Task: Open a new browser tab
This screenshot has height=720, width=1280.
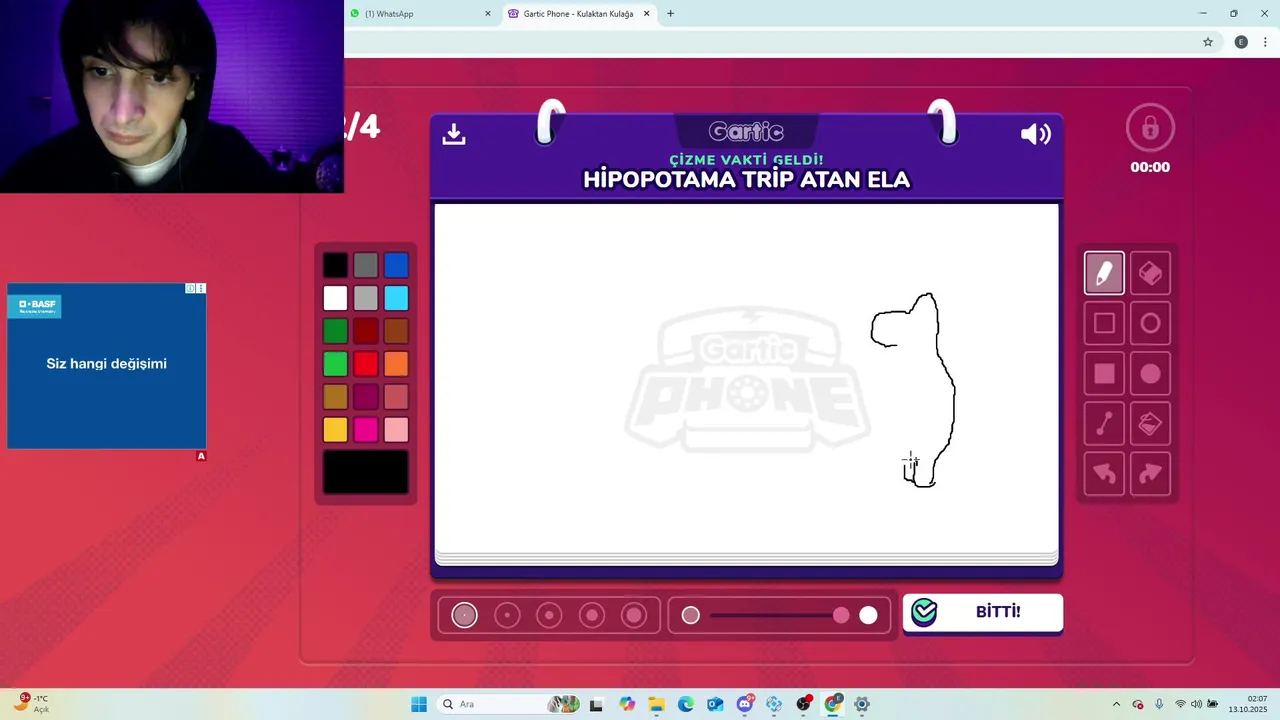Action: (670, 14)
